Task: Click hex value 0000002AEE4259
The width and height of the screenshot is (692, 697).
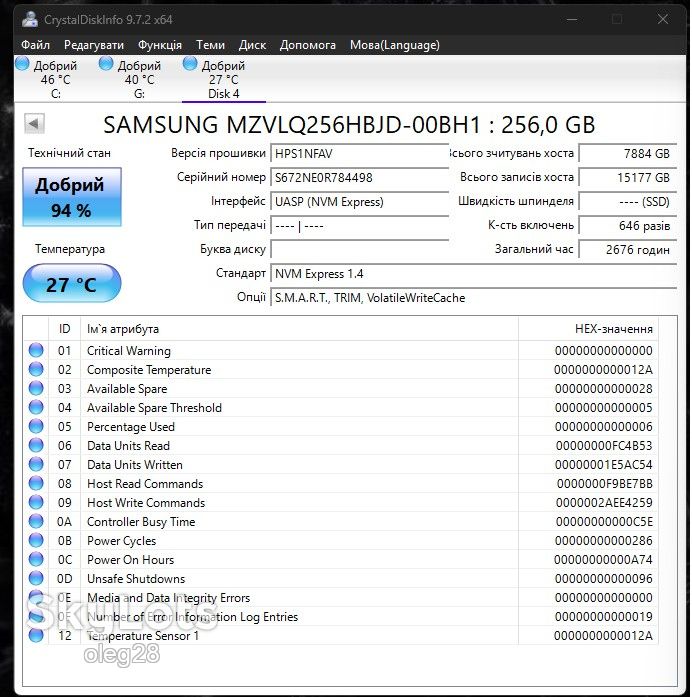Action: coord(604,503)
